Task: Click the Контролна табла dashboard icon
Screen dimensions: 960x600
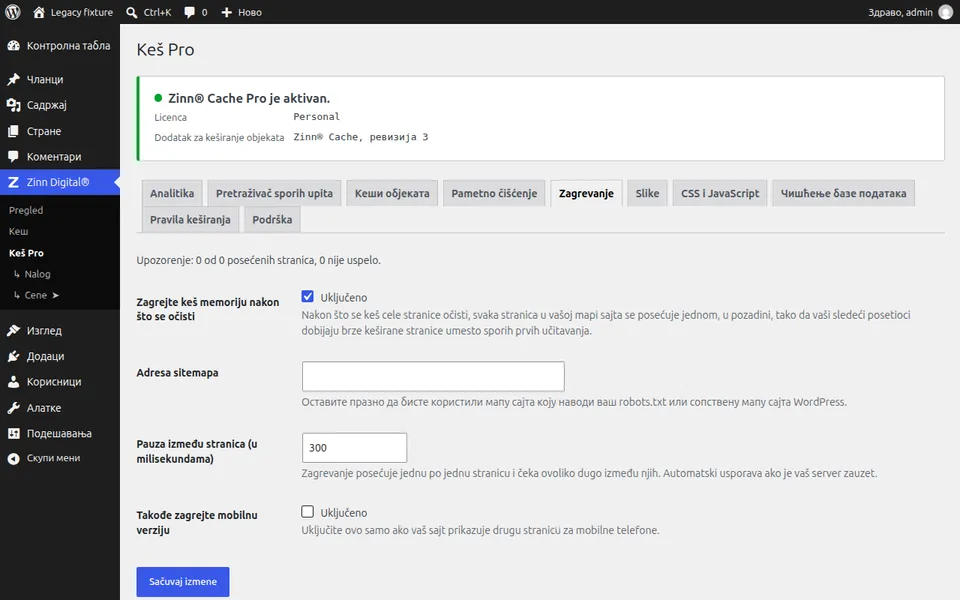Action: tap(13, 46)
